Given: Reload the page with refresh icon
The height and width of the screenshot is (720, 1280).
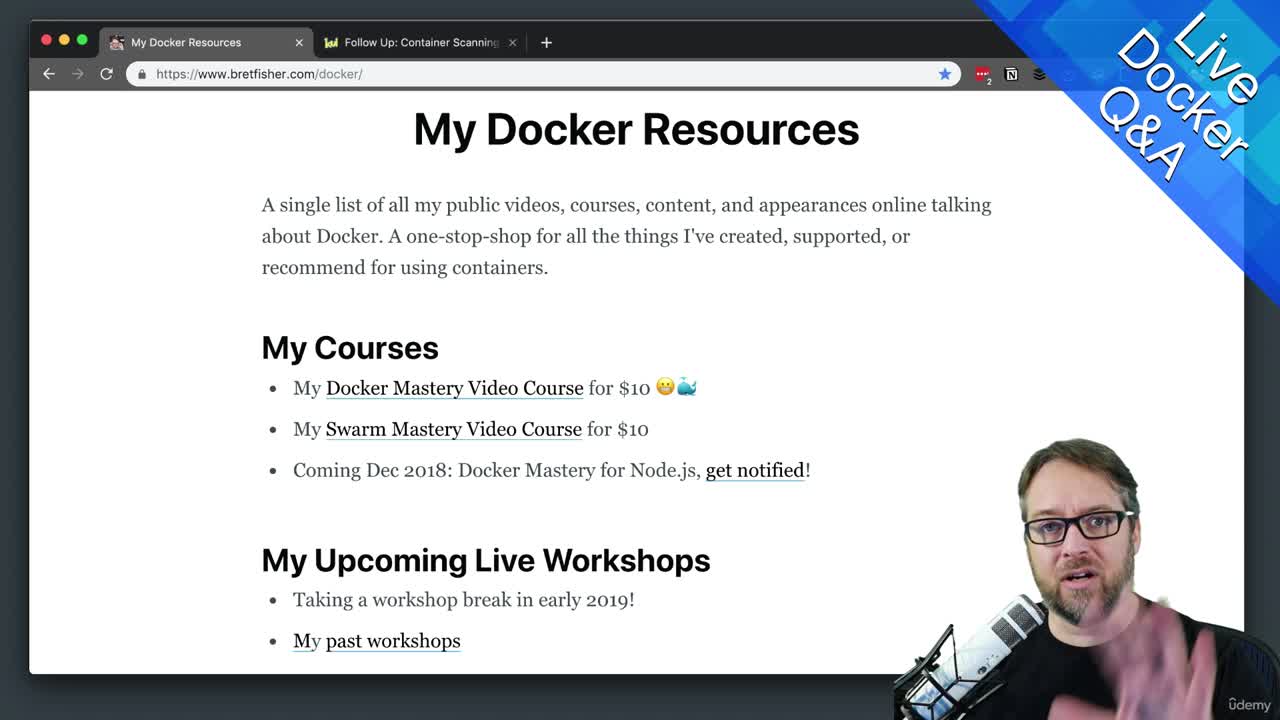Looking at the screenshot, I should (x=106, y=74).
